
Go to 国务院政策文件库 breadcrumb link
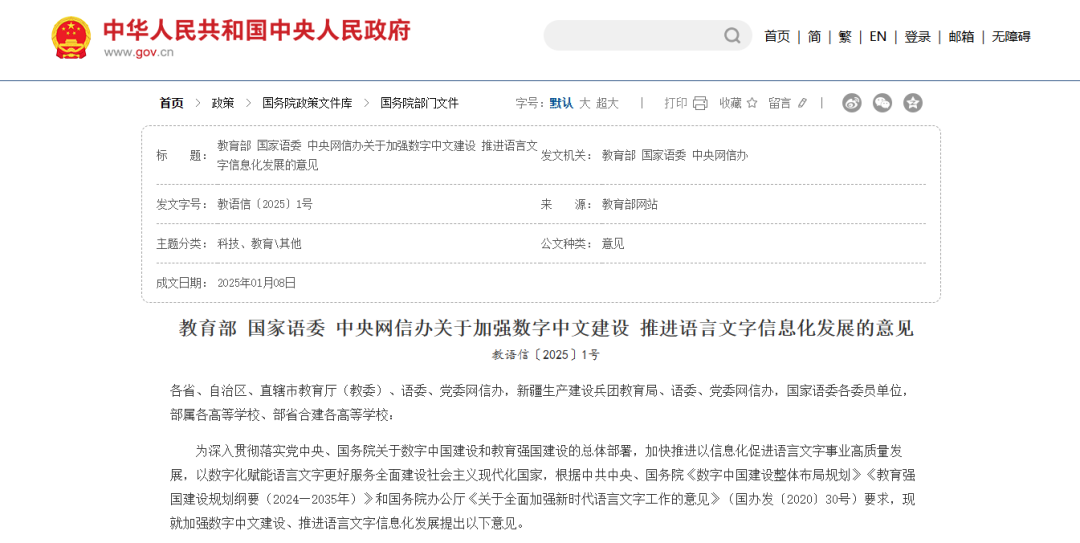pos(307,103)
